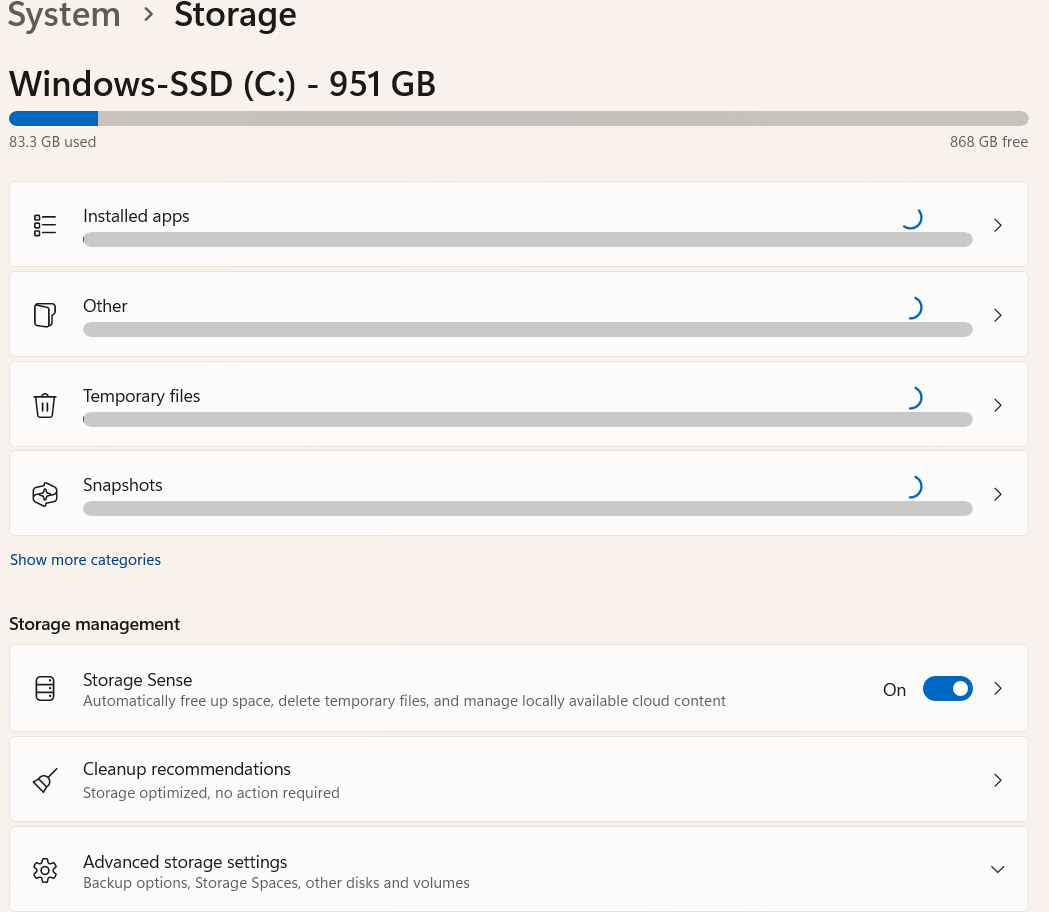Click the Snapshots category icon
This screenshot has height=912, width=1049.
click(45, 495)
